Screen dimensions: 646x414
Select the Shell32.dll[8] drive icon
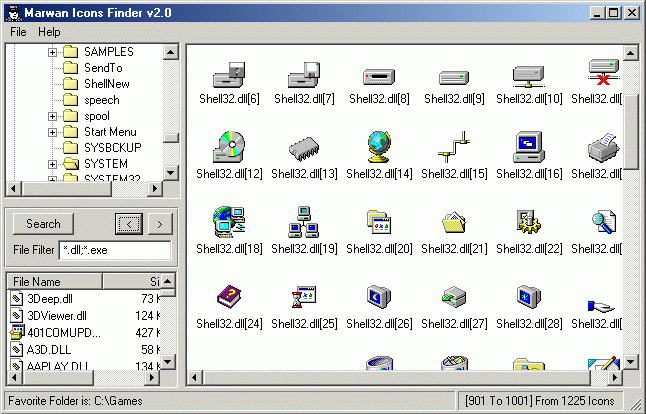click(379, 77)
